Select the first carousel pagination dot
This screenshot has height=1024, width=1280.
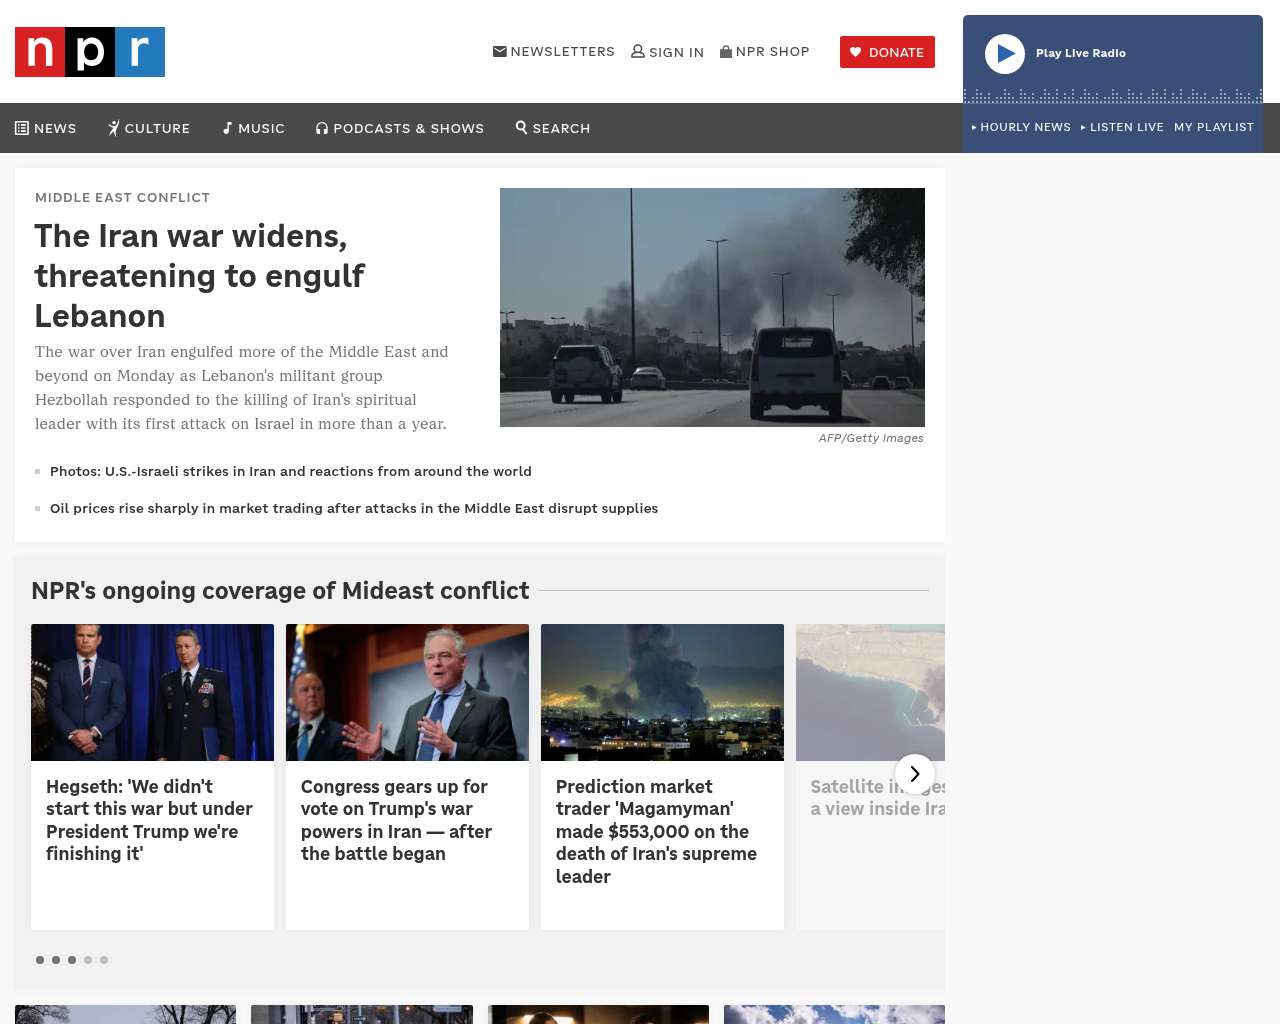(40, 960)
